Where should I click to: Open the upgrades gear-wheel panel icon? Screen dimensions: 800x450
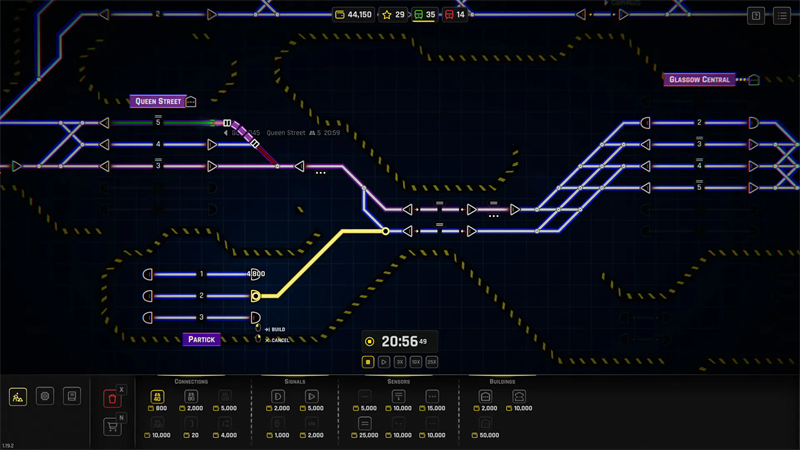tap(45, 396)
